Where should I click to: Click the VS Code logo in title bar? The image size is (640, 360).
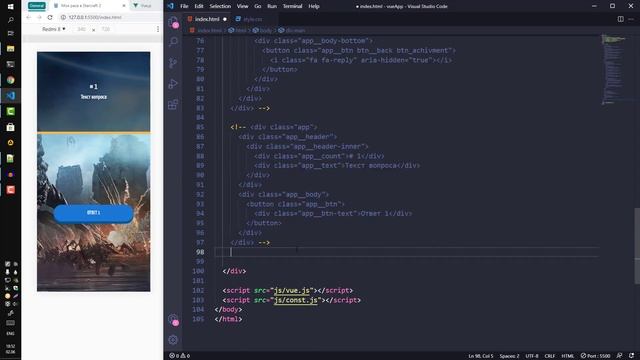[x=171, y=6]
